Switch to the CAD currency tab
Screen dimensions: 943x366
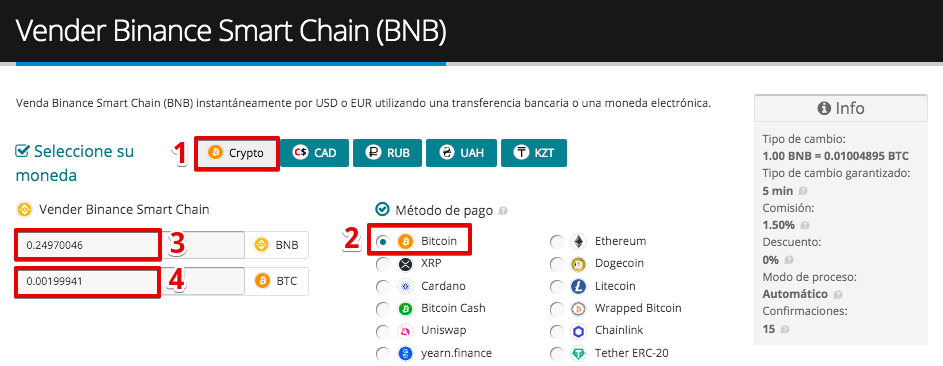(314, 153)
